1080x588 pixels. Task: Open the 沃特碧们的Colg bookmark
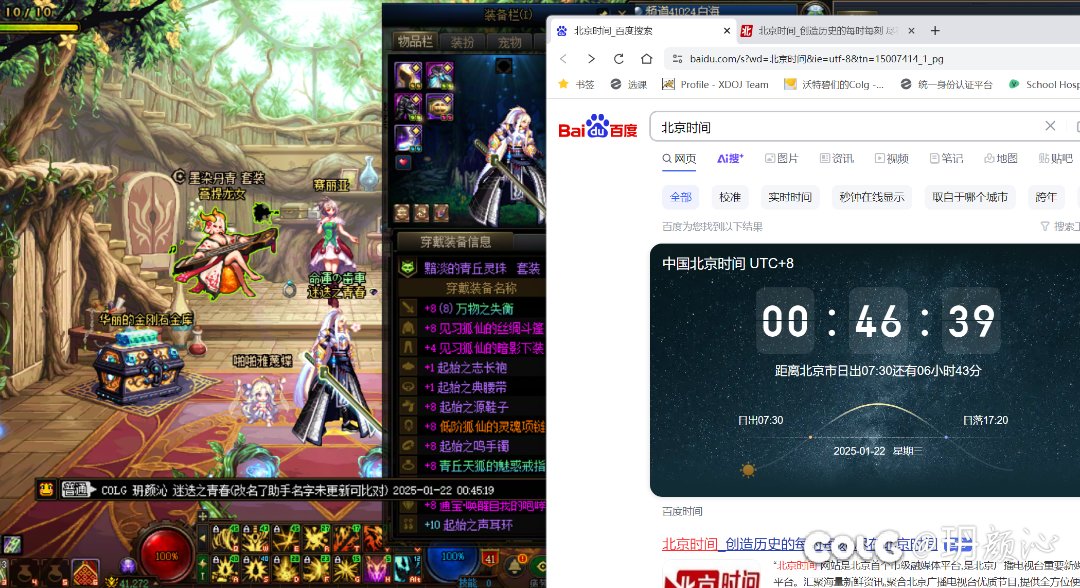(834, 84)
